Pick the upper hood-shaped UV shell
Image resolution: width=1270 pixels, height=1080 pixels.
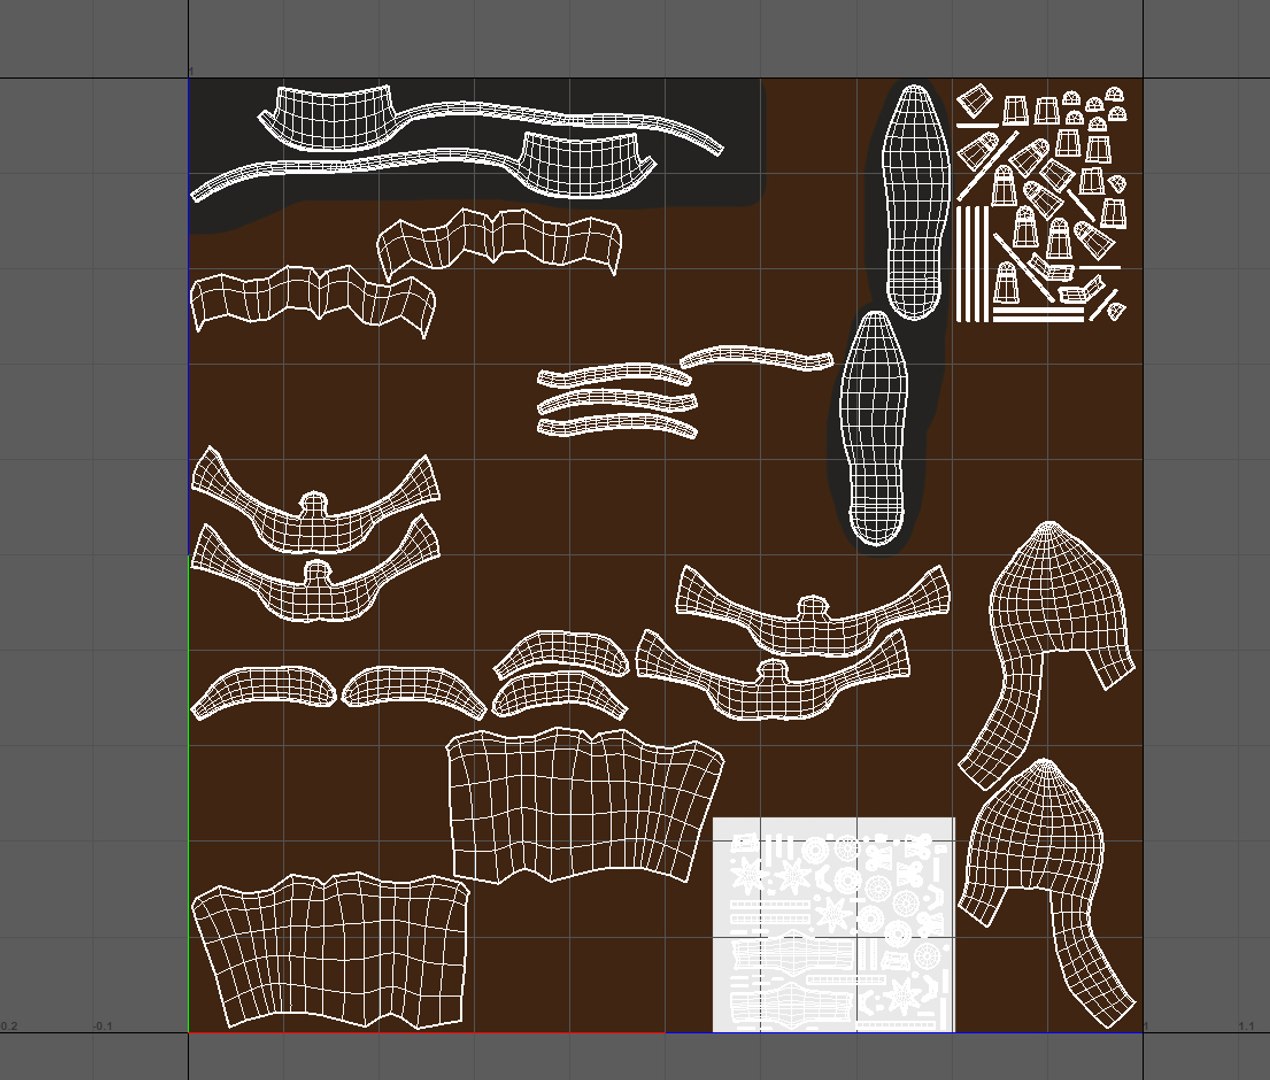coord(1047,654)
